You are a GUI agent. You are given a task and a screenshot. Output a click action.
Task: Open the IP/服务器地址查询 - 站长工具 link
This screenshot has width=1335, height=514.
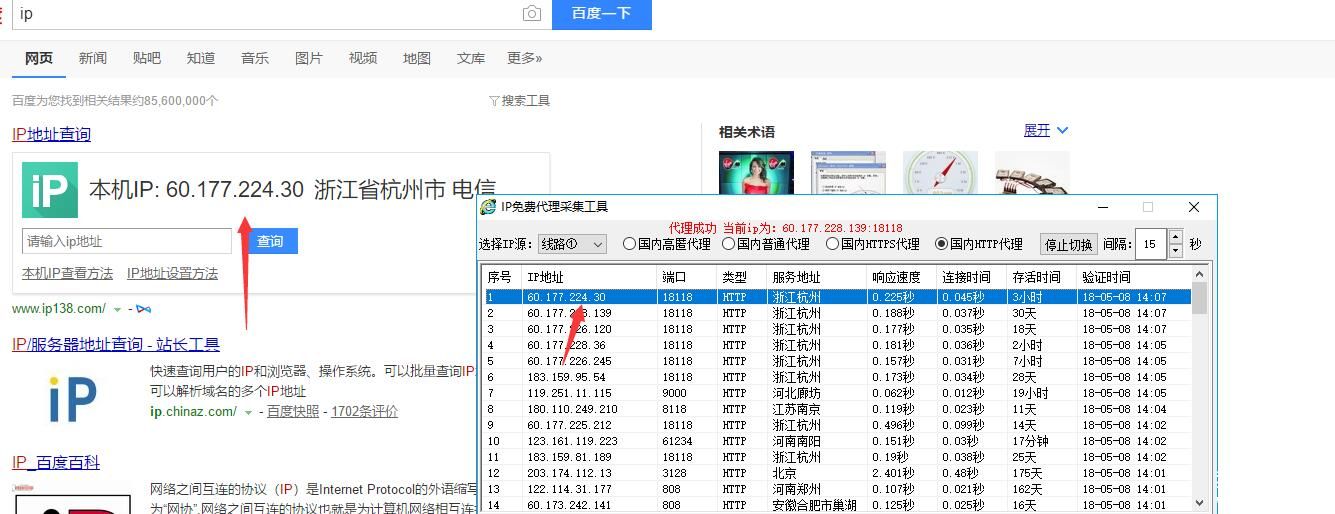116,345
